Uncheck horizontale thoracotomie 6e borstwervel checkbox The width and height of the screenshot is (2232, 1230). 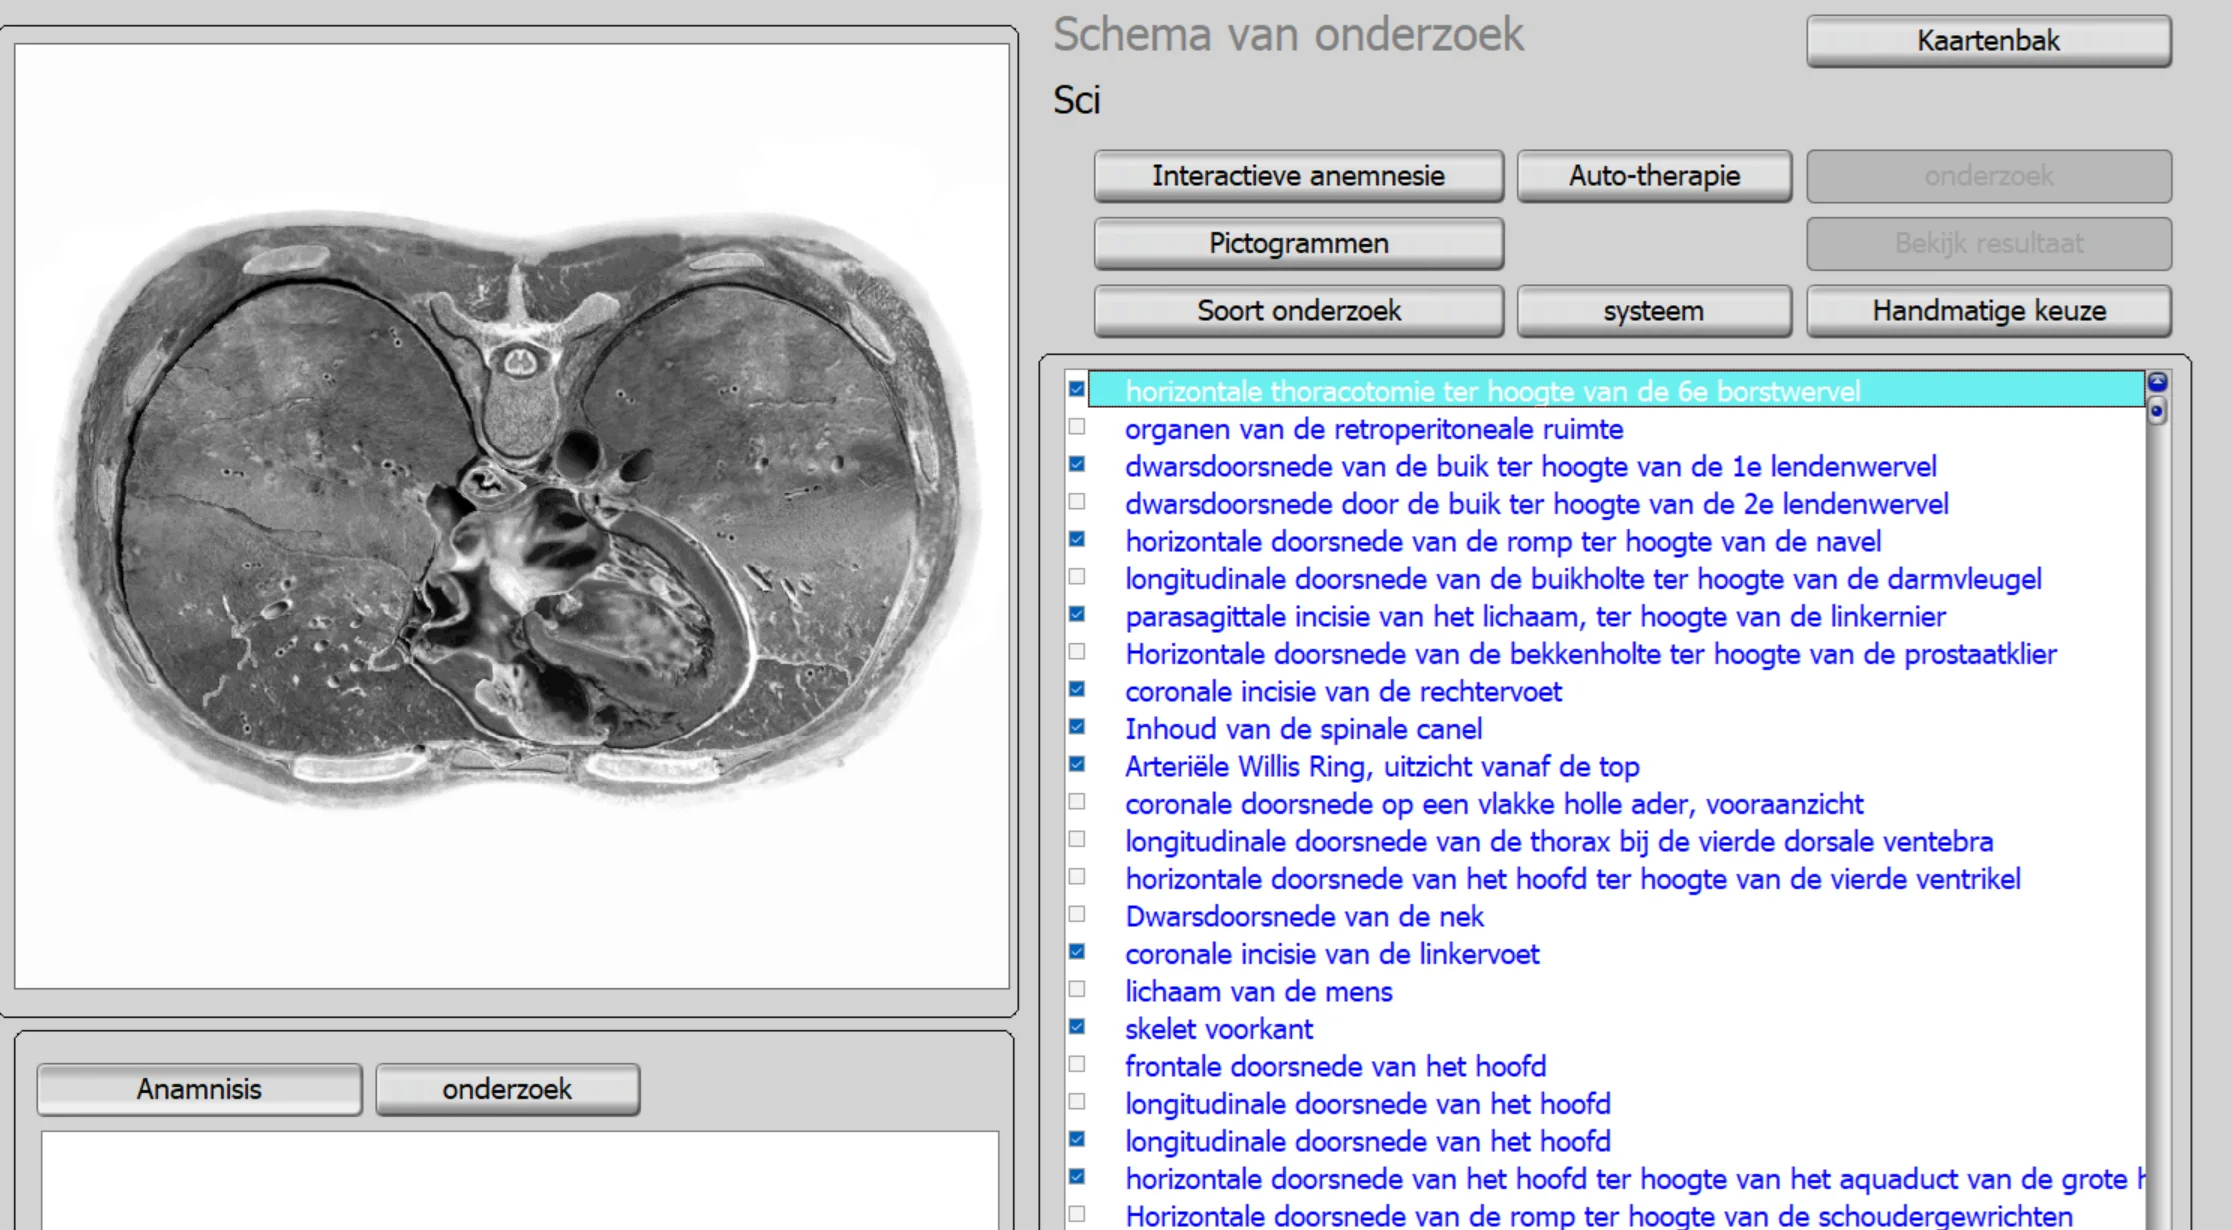point(1077,389)
